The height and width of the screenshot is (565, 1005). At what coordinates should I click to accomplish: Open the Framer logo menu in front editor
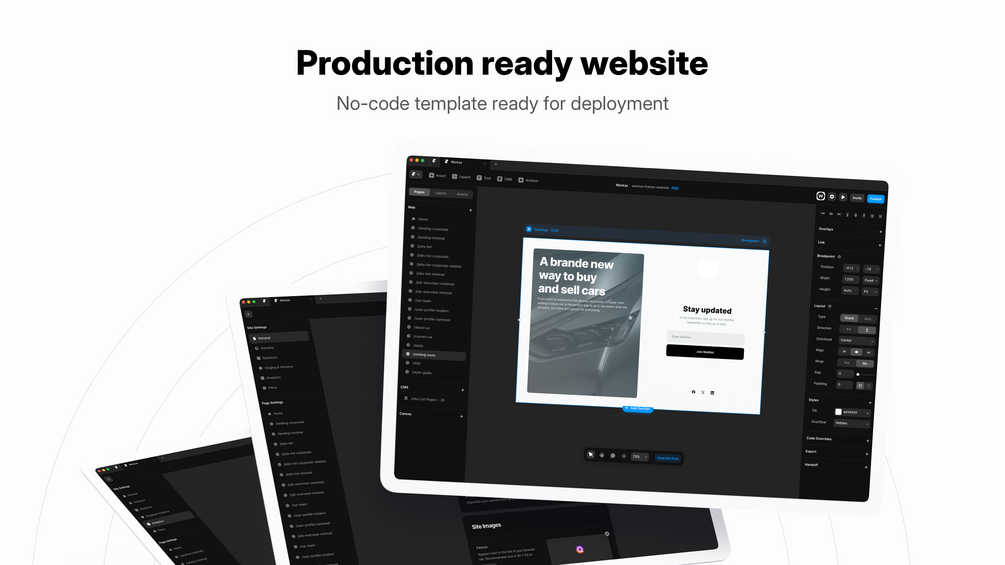click(416, 174)
